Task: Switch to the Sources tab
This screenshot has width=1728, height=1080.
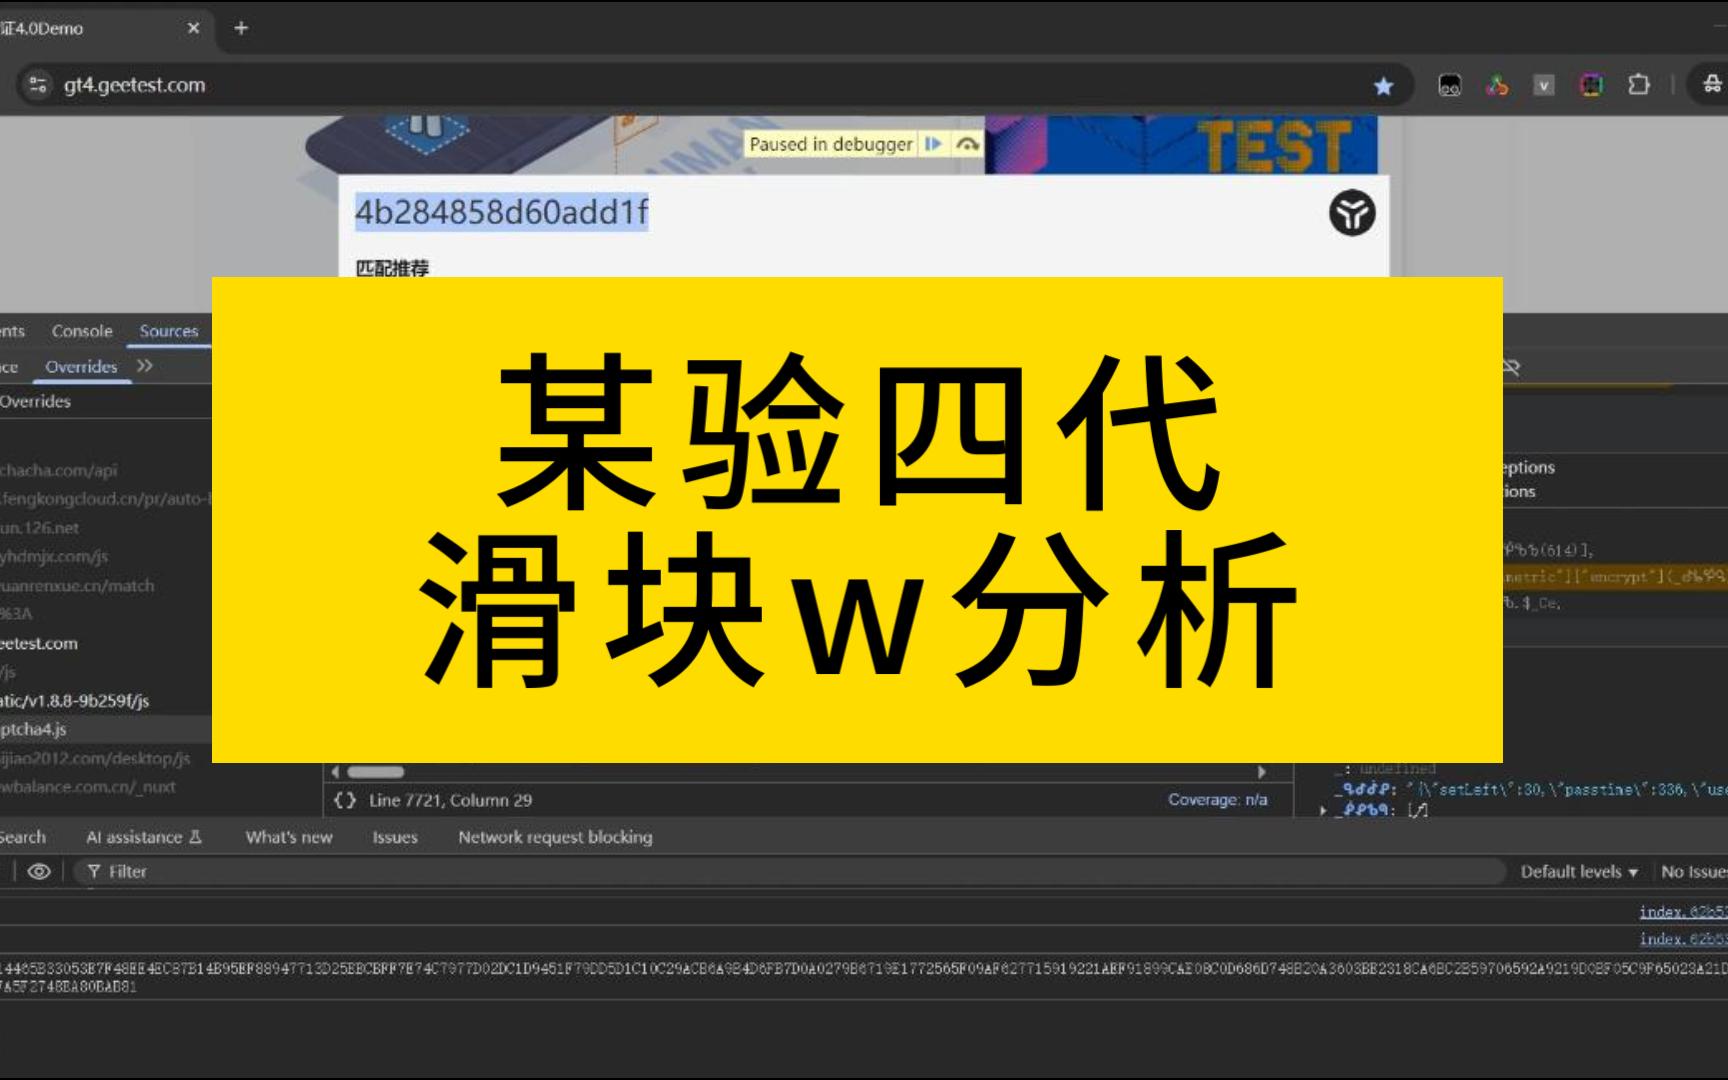Action: click(x=169, y=331)
